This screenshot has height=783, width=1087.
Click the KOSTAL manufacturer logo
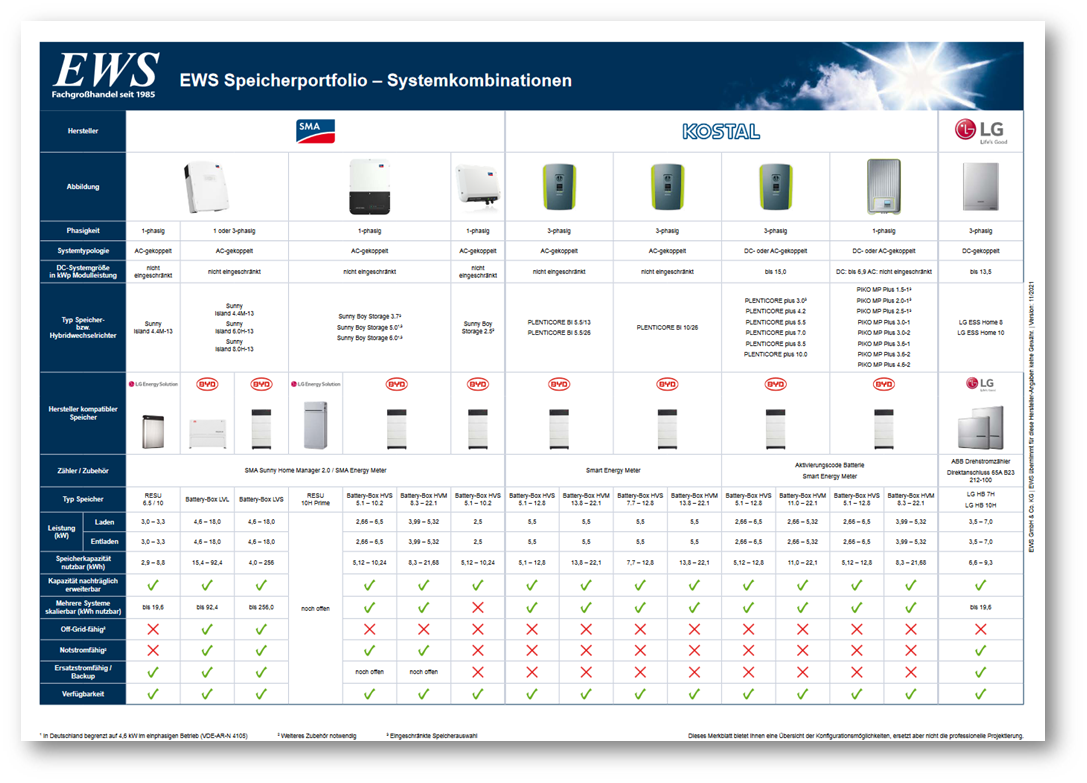pos(720,131)
